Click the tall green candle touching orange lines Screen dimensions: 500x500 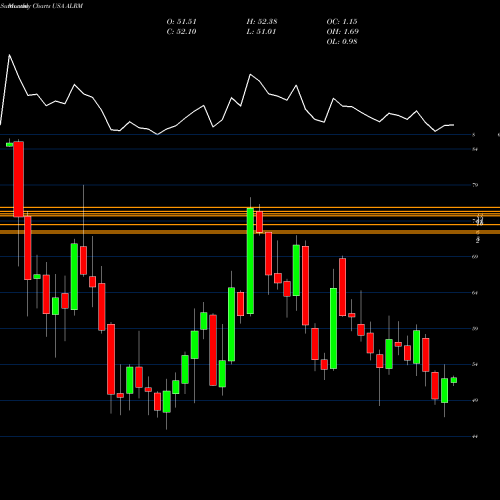(x=250, y=261)
